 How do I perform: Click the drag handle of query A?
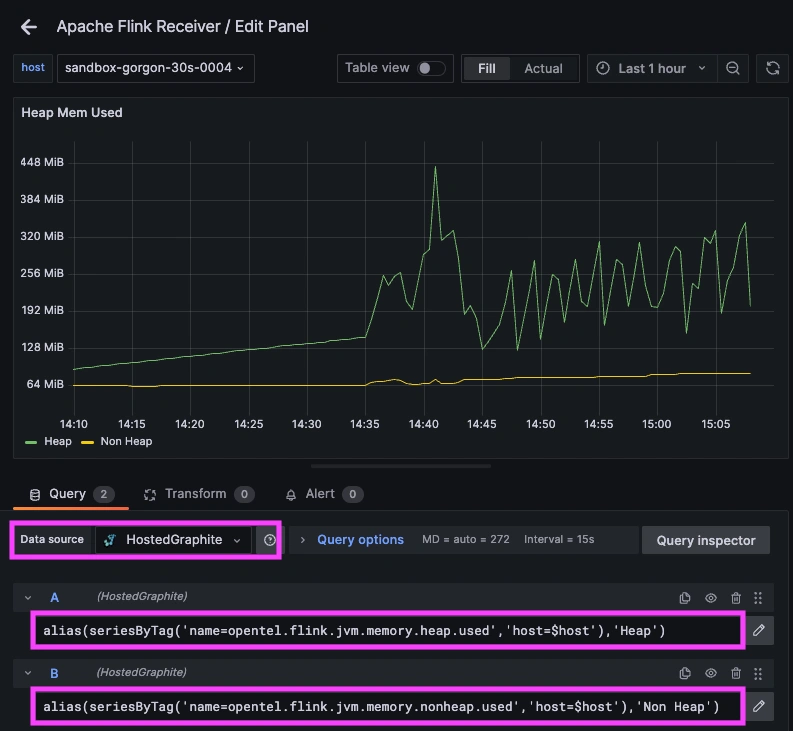[x=758, y=598]
